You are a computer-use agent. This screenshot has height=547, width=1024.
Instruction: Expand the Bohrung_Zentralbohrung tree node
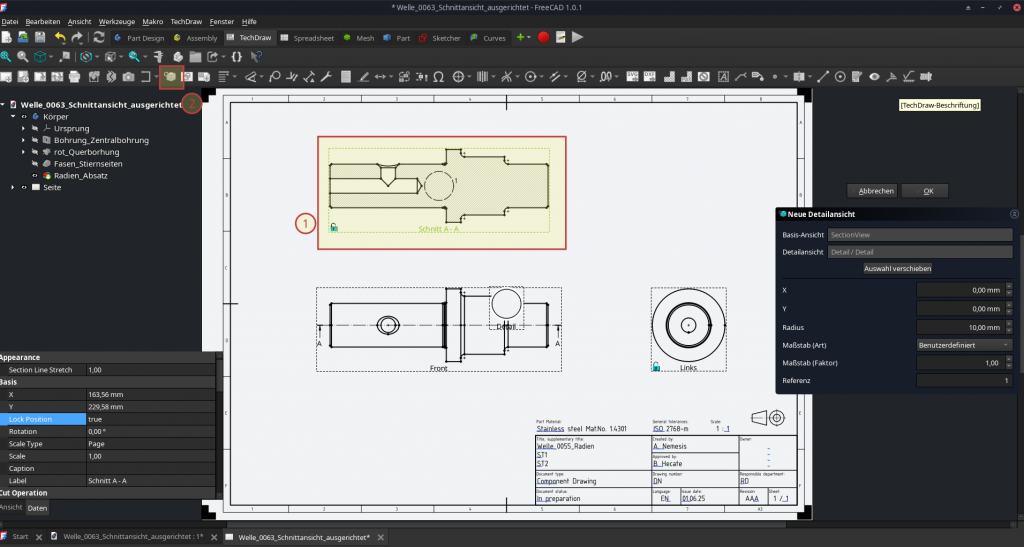pyautogui.click(x=23, y=140)
